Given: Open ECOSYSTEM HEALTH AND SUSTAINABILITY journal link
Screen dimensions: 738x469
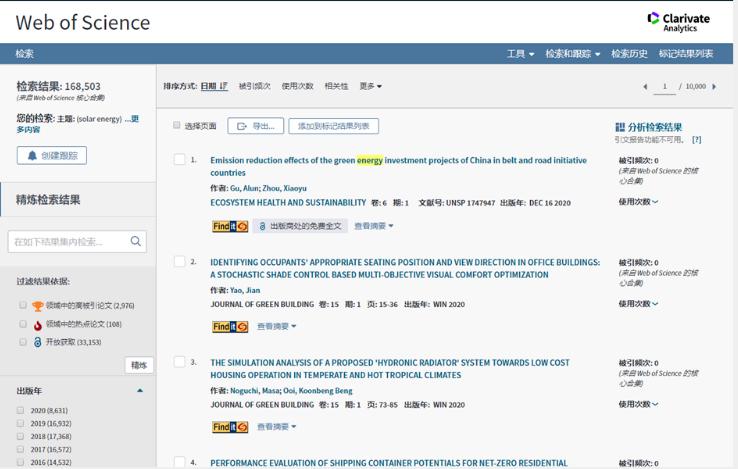Looking at the screenshot, I should click(x=288, y=202).
